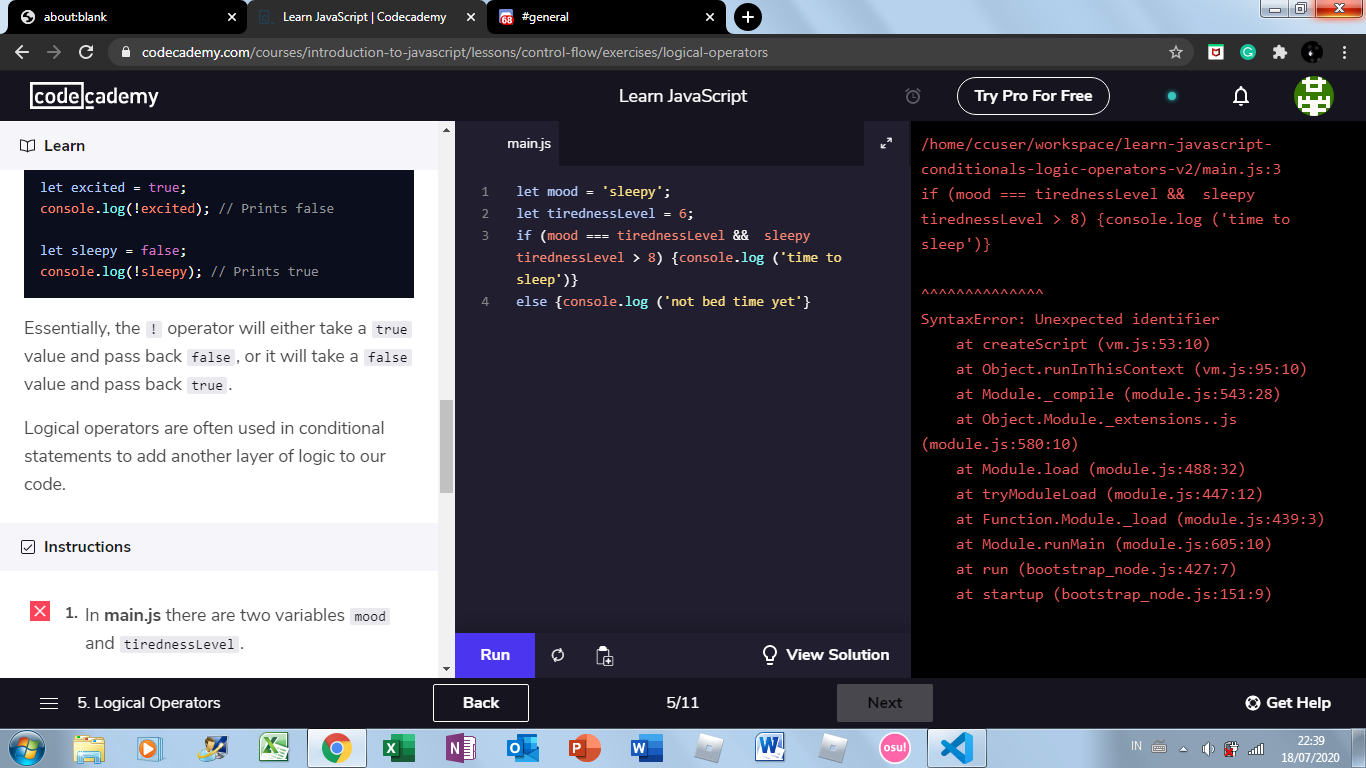This screenshot has width=1366, height=768.
Task: Open the Grammarly extension icon
Action: click(x=1248, y=52)
